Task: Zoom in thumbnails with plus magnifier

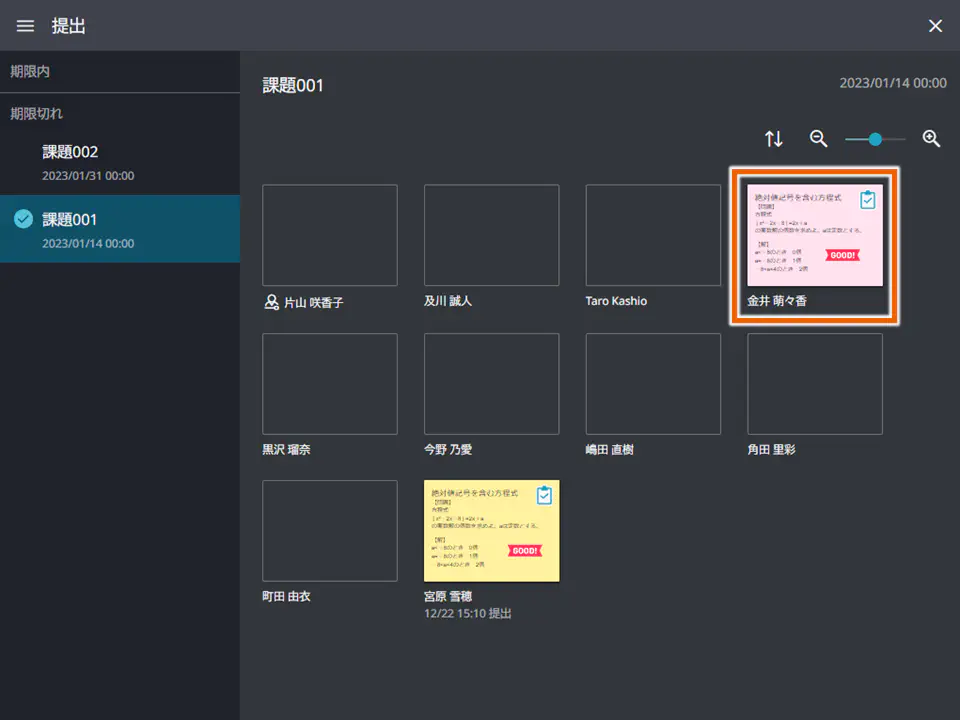Action: point(931,139)
